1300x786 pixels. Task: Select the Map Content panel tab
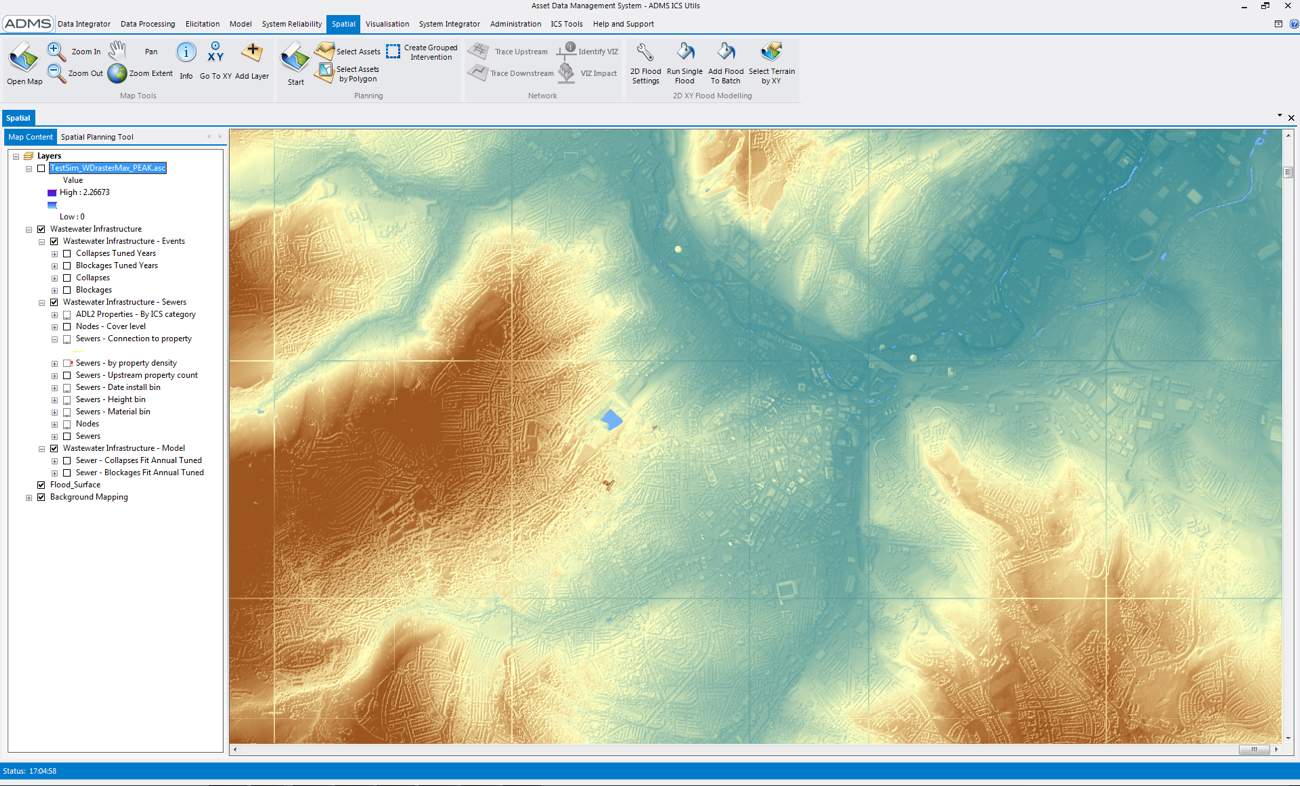30,137
